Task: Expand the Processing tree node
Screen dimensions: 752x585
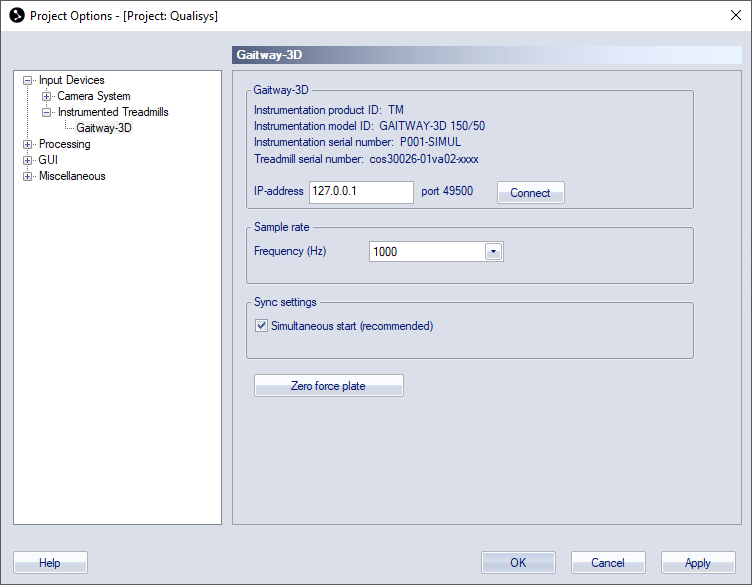Action: click(27, 144)
